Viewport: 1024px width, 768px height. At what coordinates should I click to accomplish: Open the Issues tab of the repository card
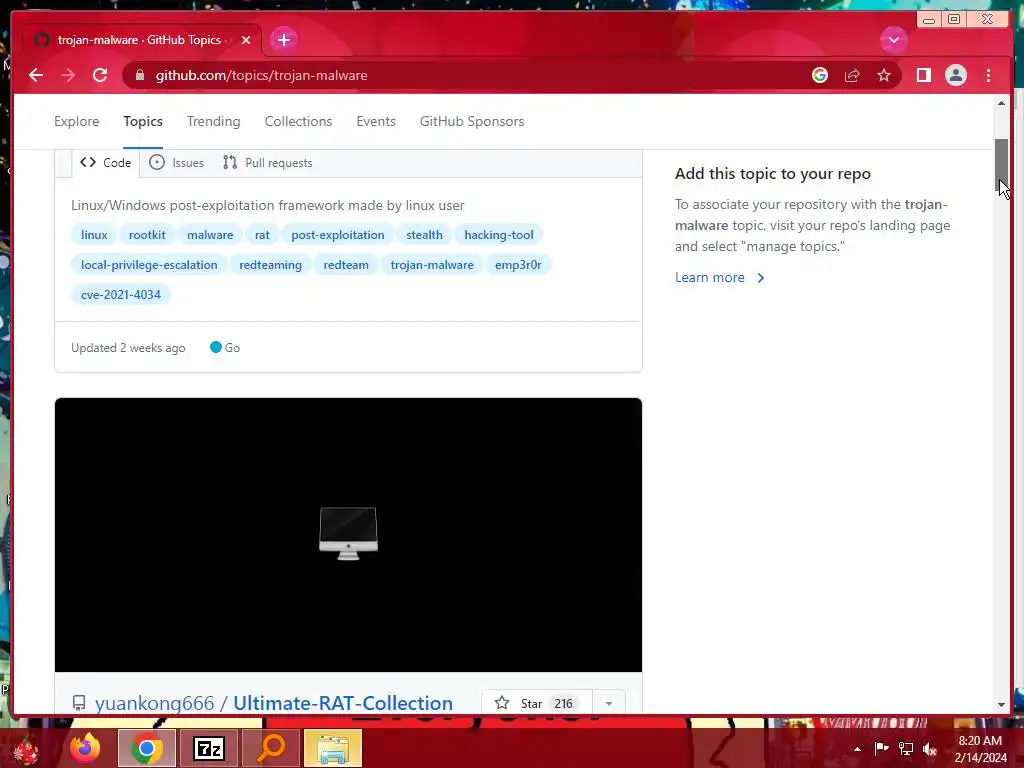point(176,163)
